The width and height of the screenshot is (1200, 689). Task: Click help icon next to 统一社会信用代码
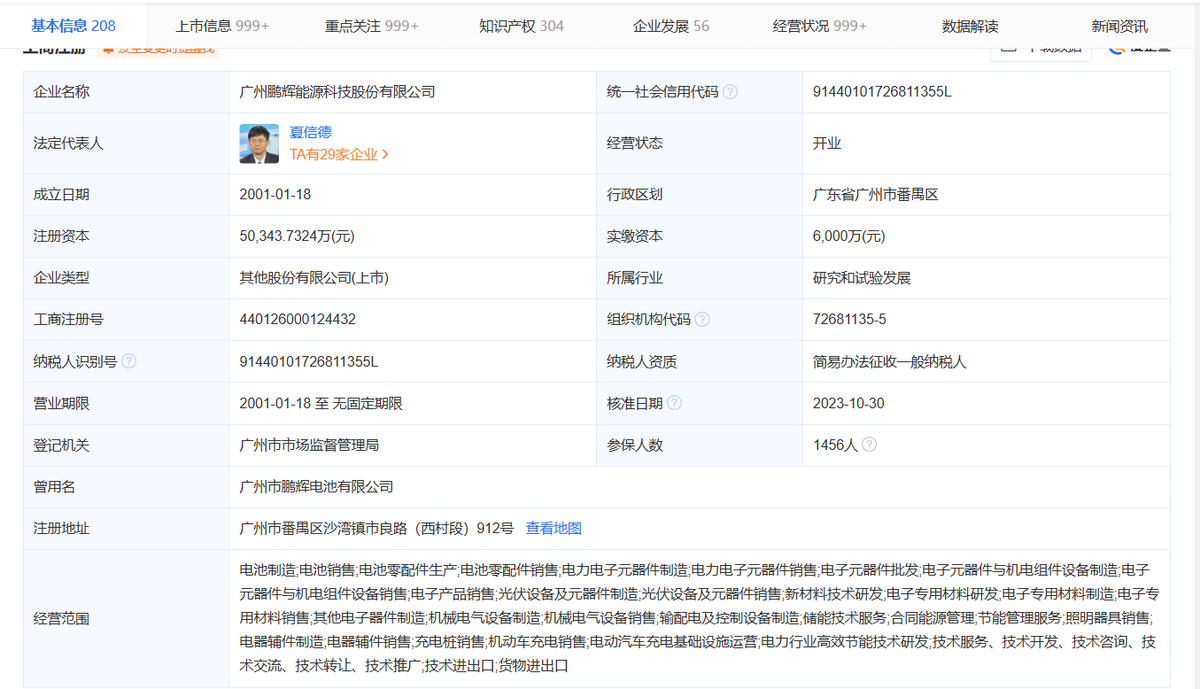(730, 92)
